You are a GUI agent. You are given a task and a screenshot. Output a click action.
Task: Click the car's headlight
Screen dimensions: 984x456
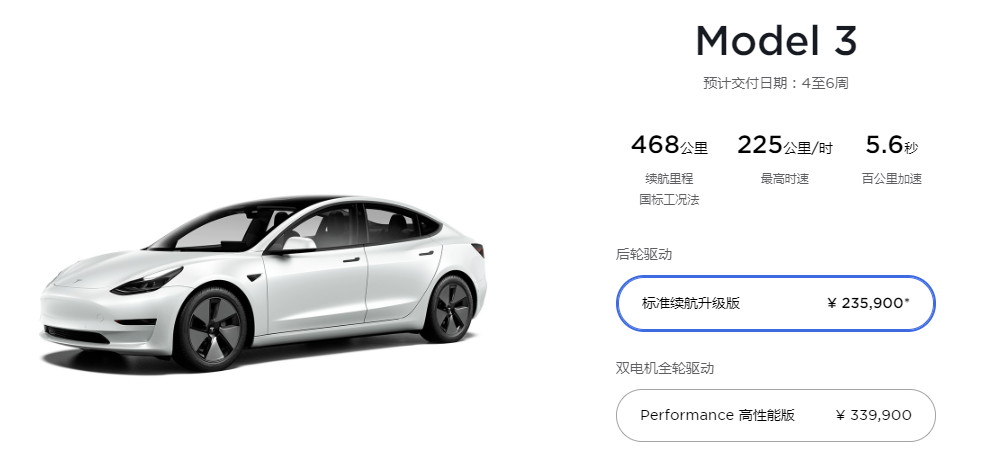146,282
